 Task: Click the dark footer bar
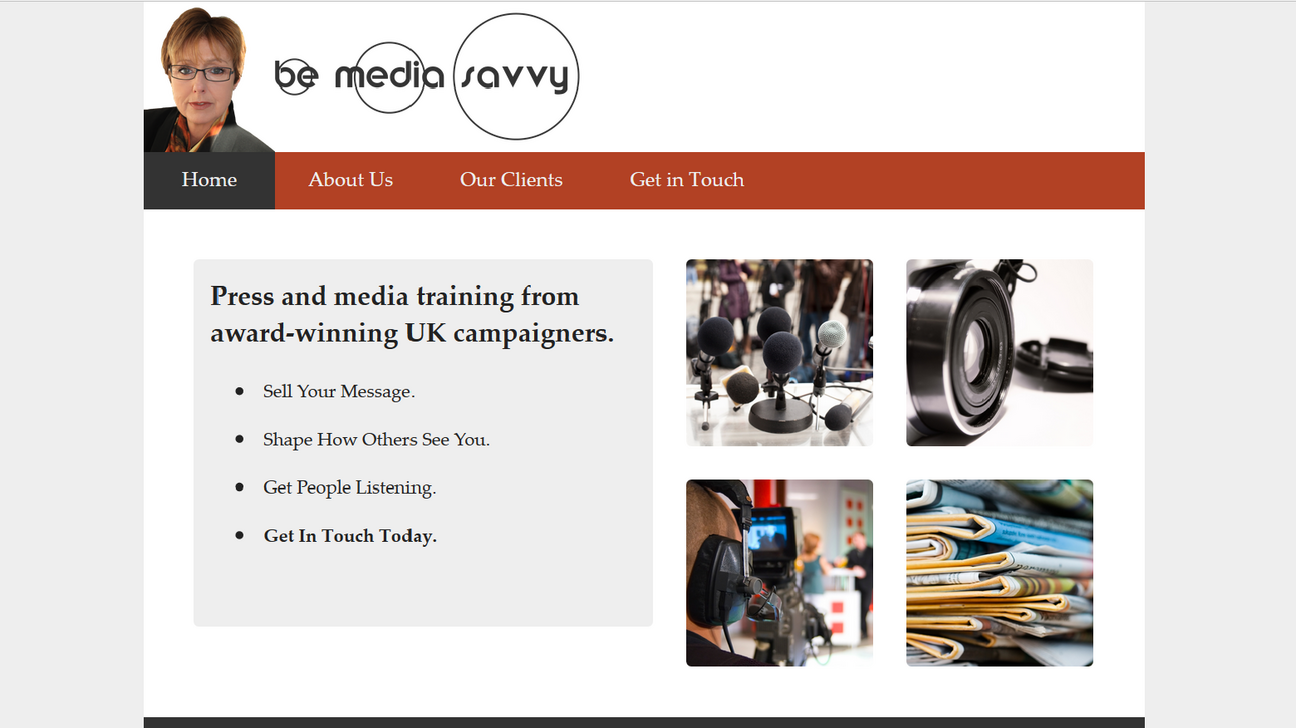pos(644,722)
